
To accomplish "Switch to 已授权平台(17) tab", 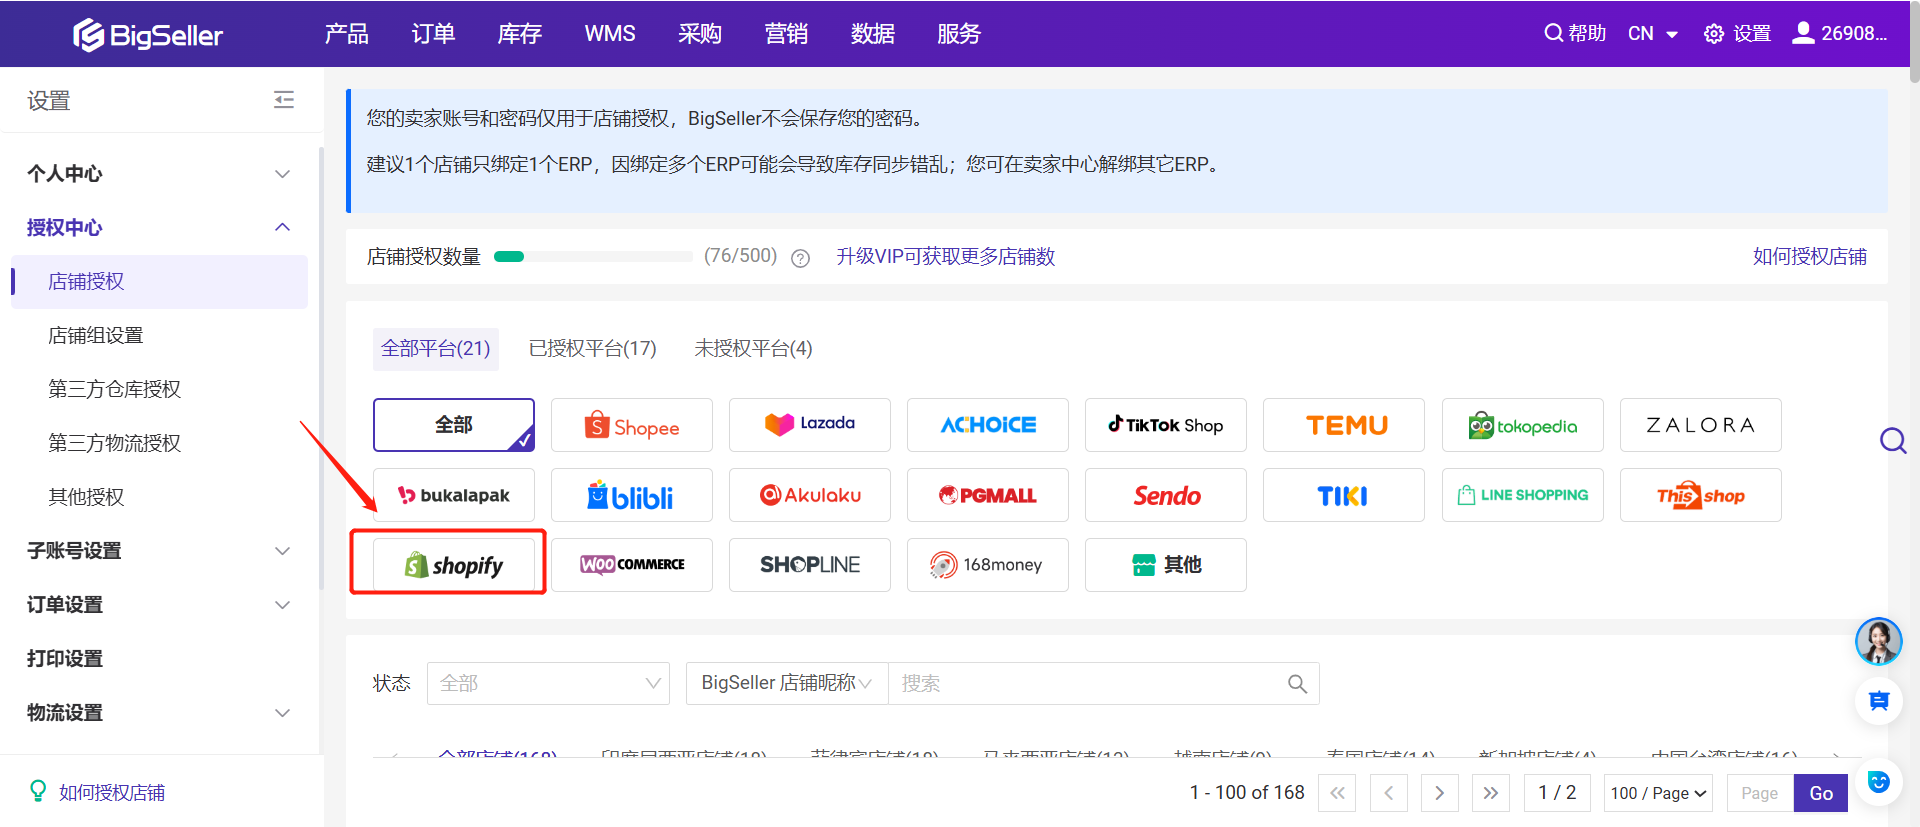I will [x=592, y=349].
